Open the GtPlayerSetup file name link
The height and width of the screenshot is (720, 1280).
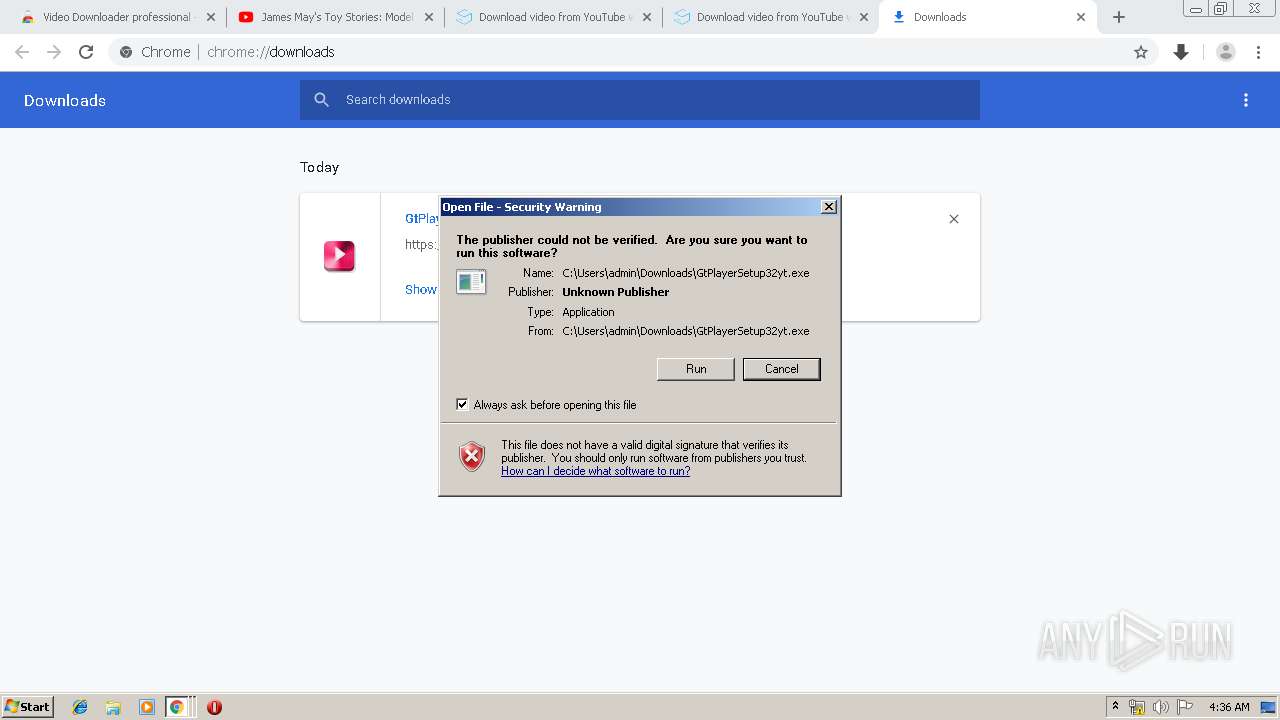tap(422, 218)
